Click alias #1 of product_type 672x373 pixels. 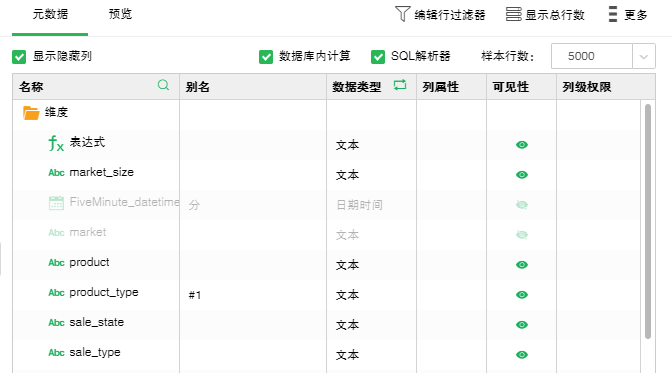195,295
